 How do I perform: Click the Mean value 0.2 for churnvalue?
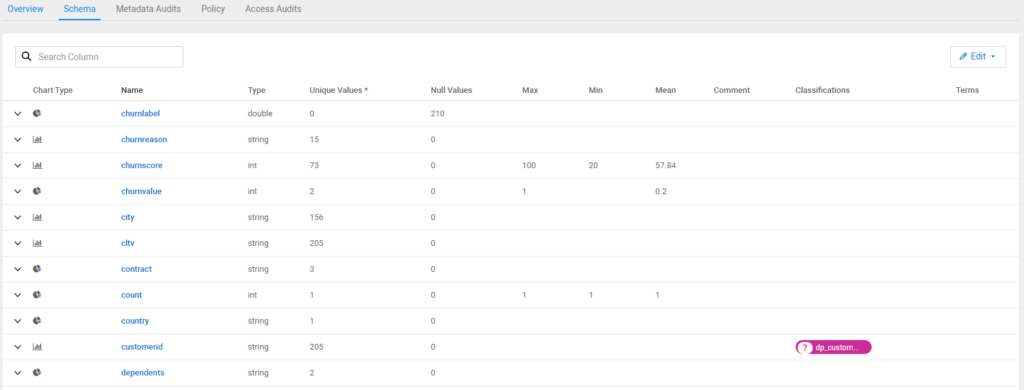(661, 191)
